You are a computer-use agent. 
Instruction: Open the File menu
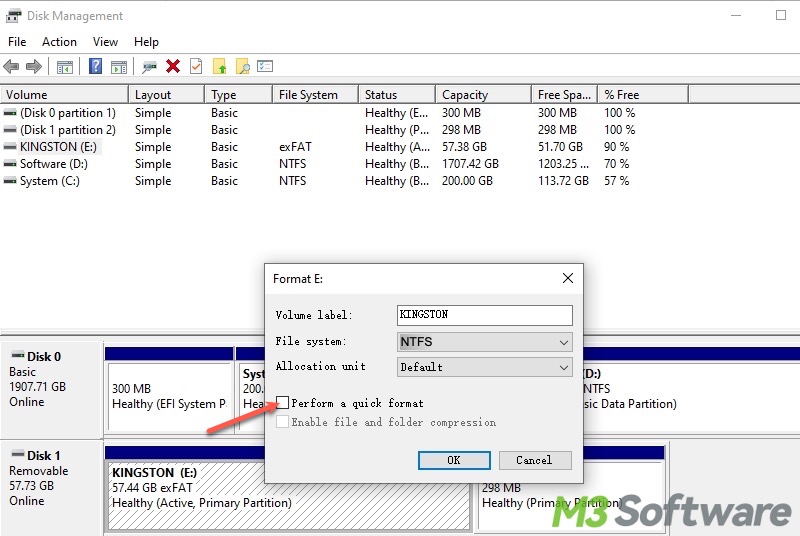[x=17, y=42]
